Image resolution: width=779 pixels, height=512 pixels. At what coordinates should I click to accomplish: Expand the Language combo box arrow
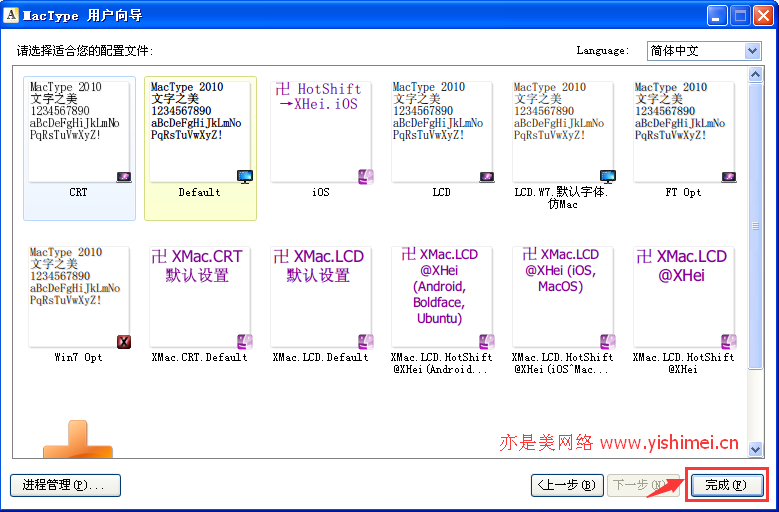tap(752, 51)
